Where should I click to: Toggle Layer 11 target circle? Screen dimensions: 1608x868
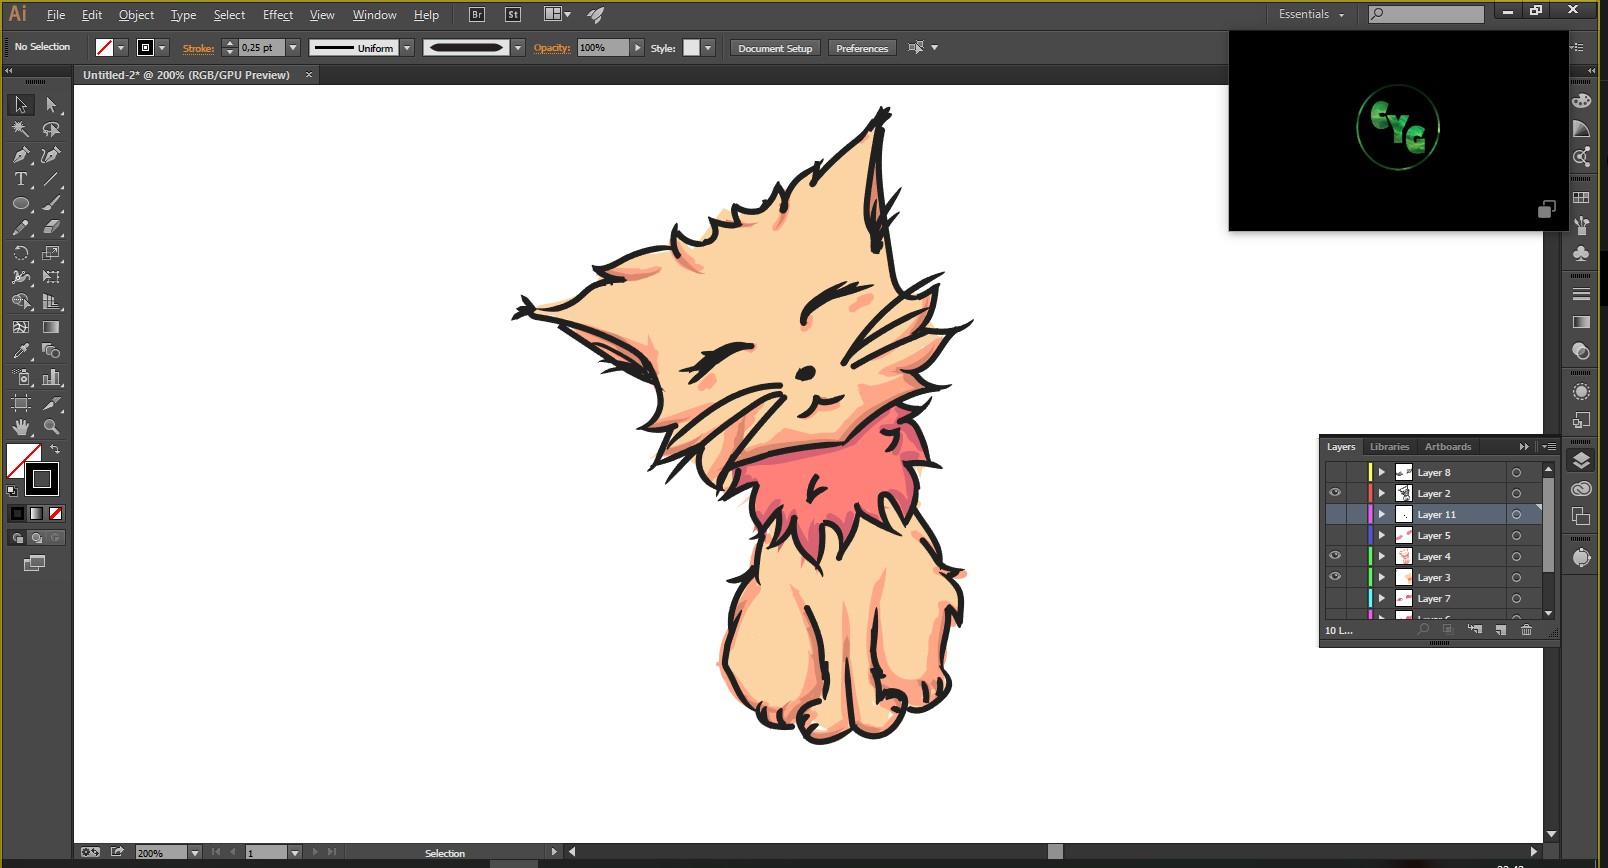click(1516, 515)
